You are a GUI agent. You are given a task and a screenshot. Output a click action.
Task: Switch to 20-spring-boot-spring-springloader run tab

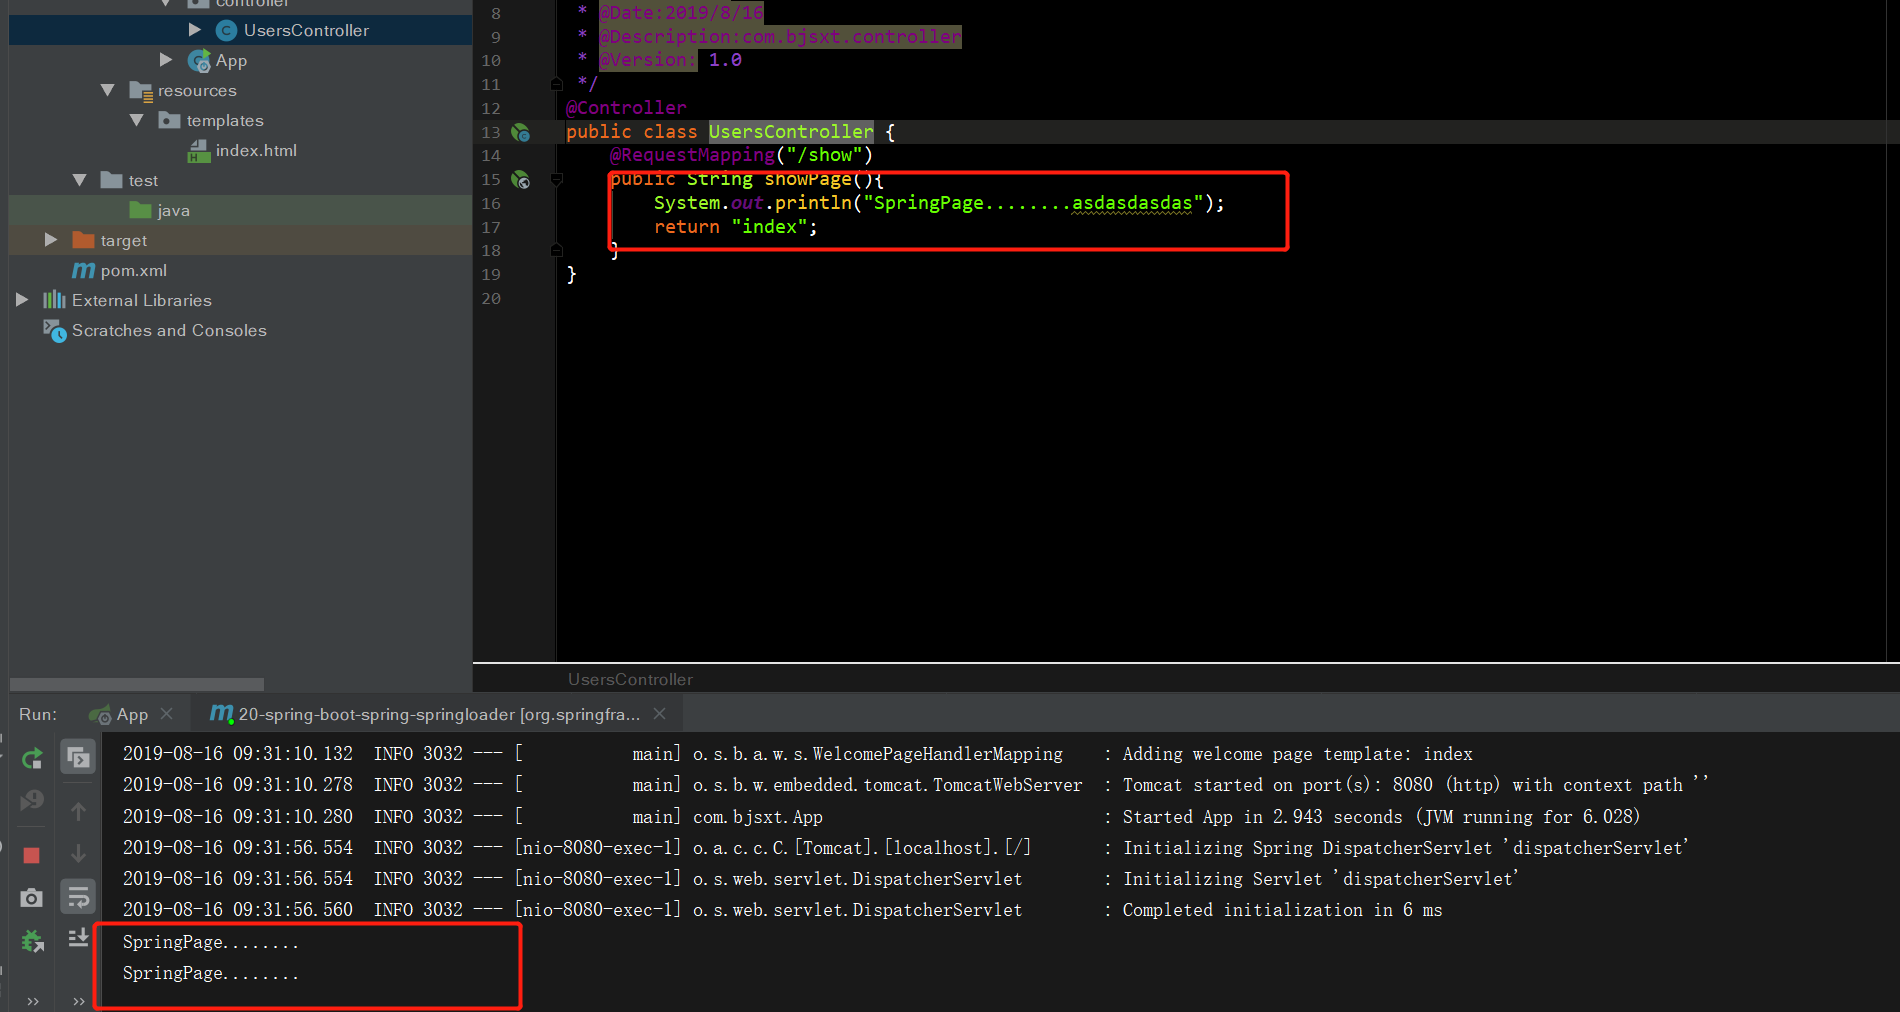pyautogui.click(x=439, y=714)
